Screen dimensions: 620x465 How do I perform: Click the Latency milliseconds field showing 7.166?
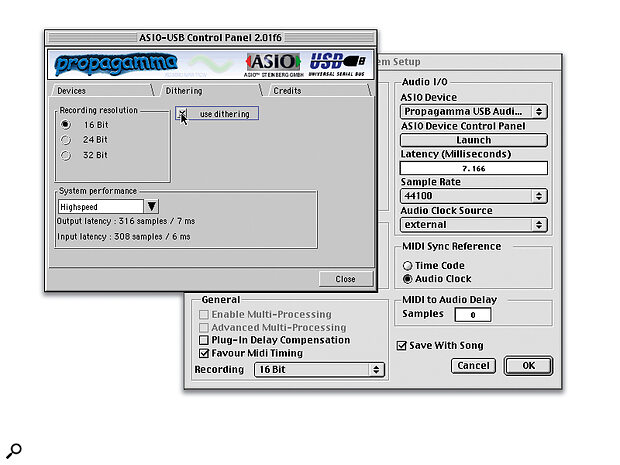click(473, 168)
